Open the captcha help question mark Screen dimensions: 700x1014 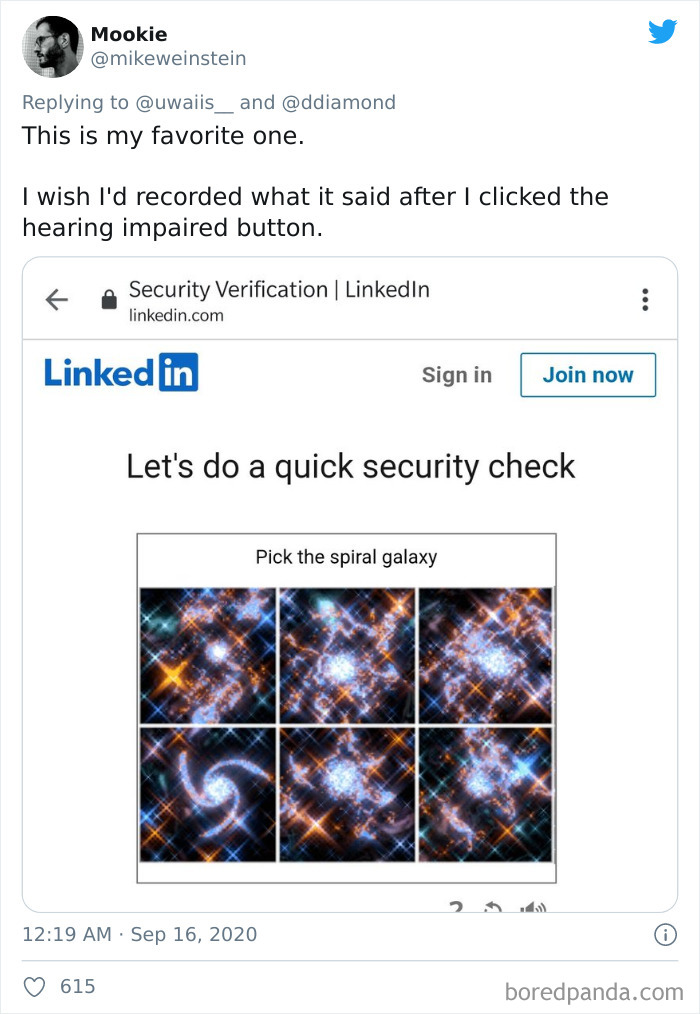click(457, 905)
